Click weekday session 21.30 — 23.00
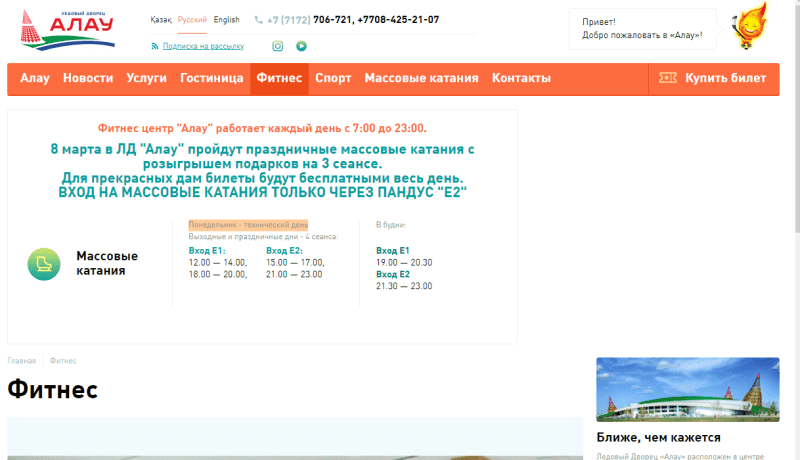800x460 pixels. [404, 286]
